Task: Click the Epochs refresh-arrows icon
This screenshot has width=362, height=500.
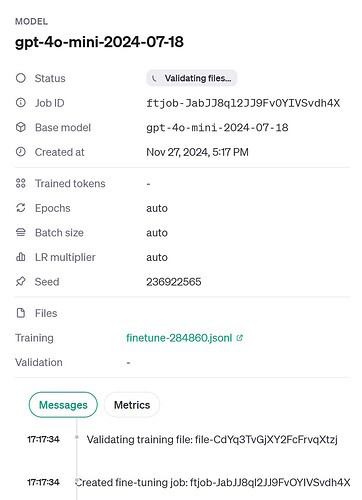Action: tap(21, 208)
